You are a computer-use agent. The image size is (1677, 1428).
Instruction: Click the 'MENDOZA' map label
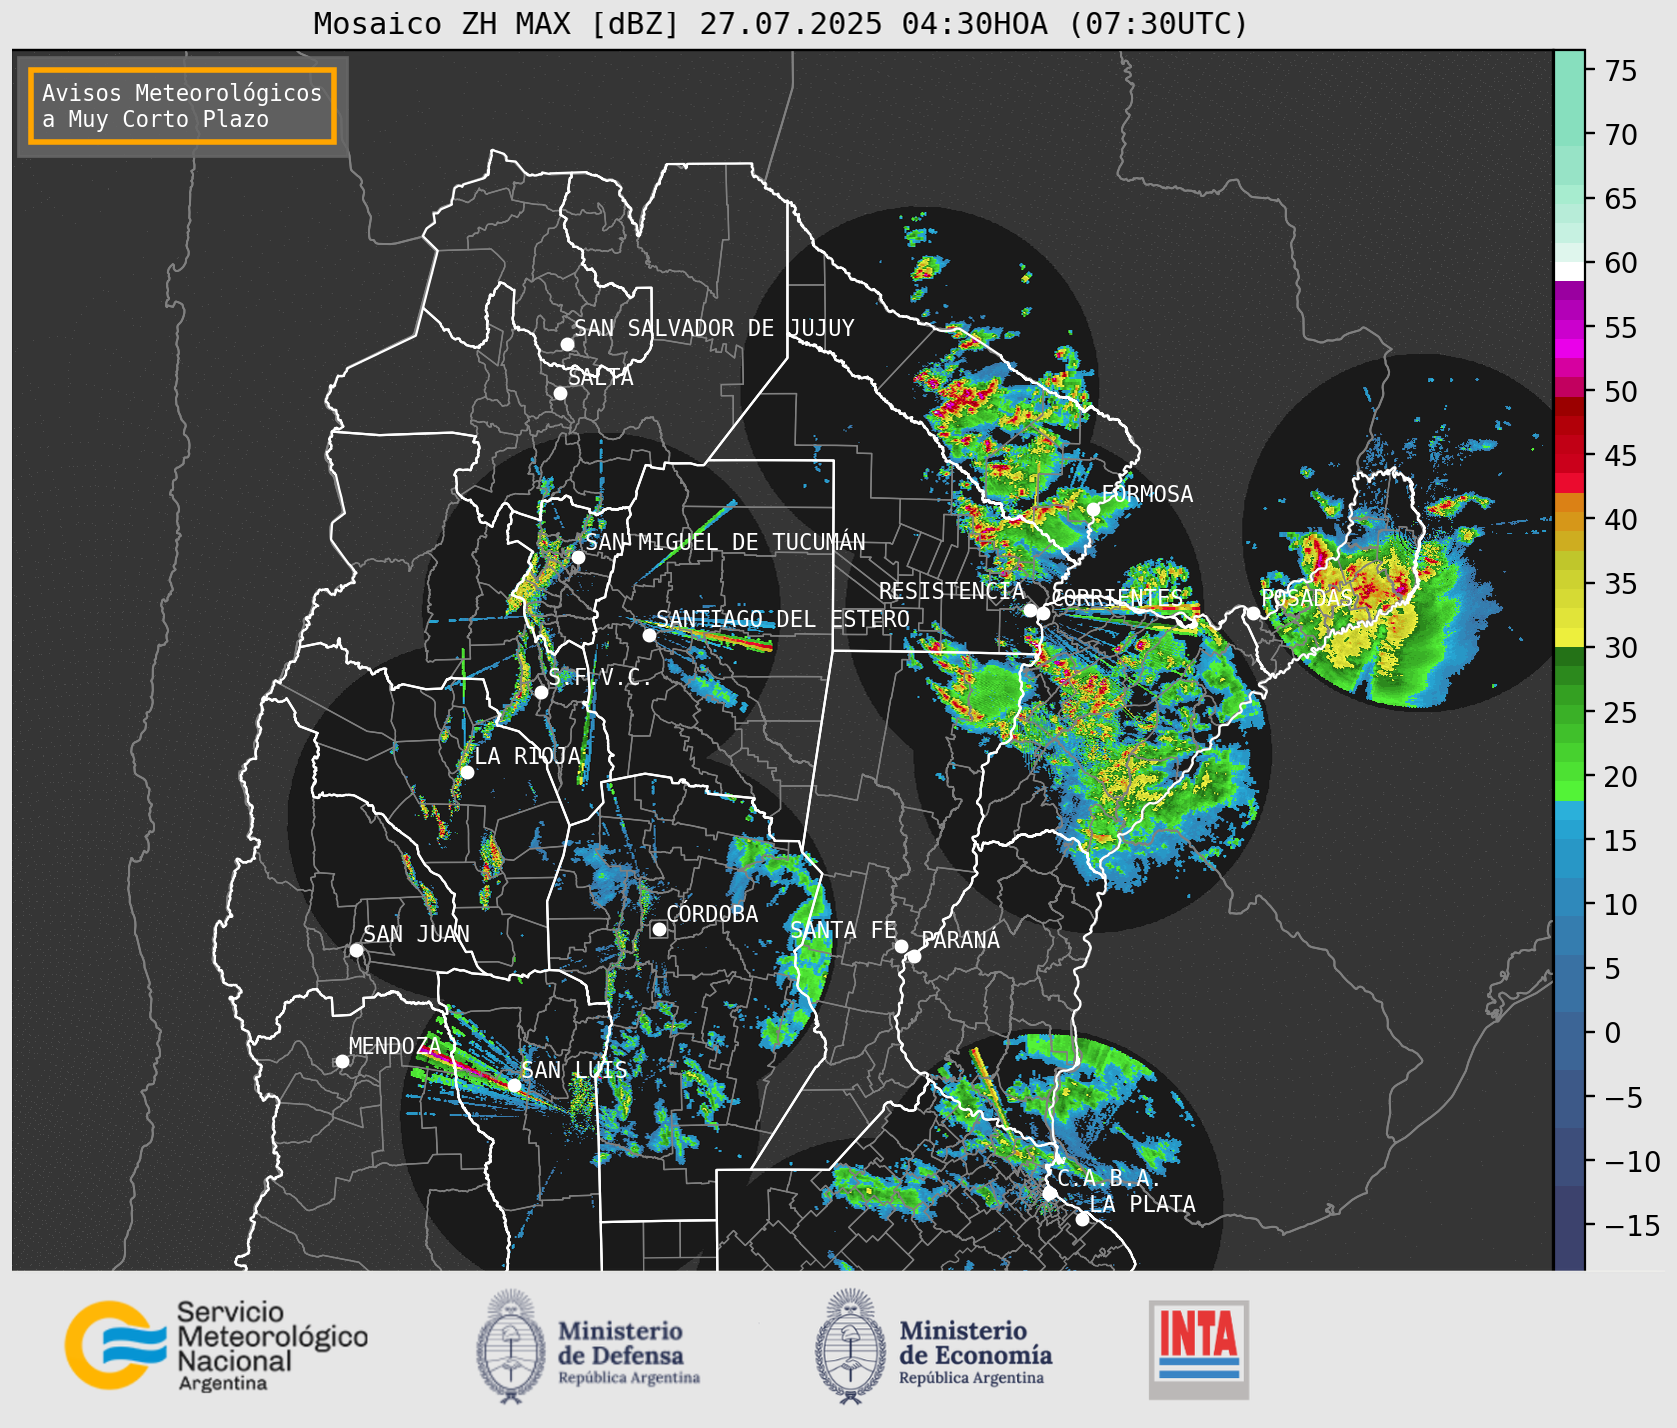click(x=395, y=1046)
